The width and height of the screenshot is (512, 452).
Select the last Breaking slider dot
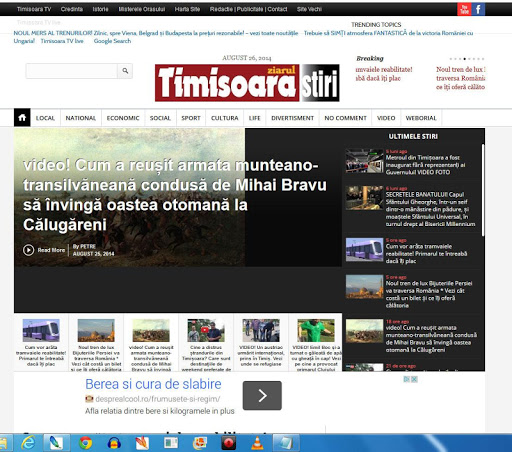coord(483,59)
